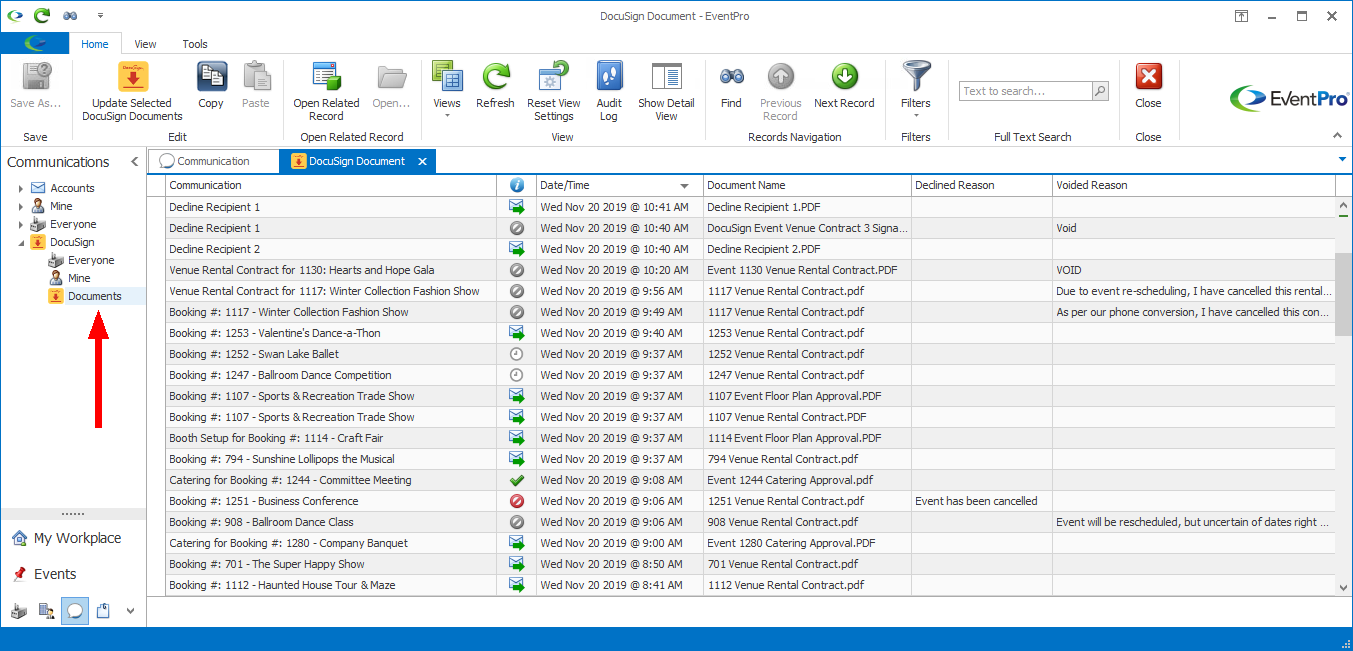
Task: Select the View ribbon tab
Action: (146, 44)
